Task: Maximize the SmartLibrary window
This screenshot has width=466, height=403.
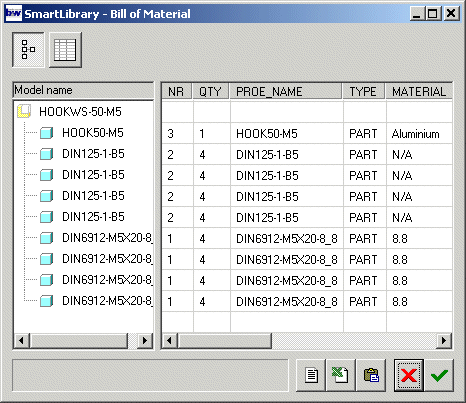Action: 433,14
